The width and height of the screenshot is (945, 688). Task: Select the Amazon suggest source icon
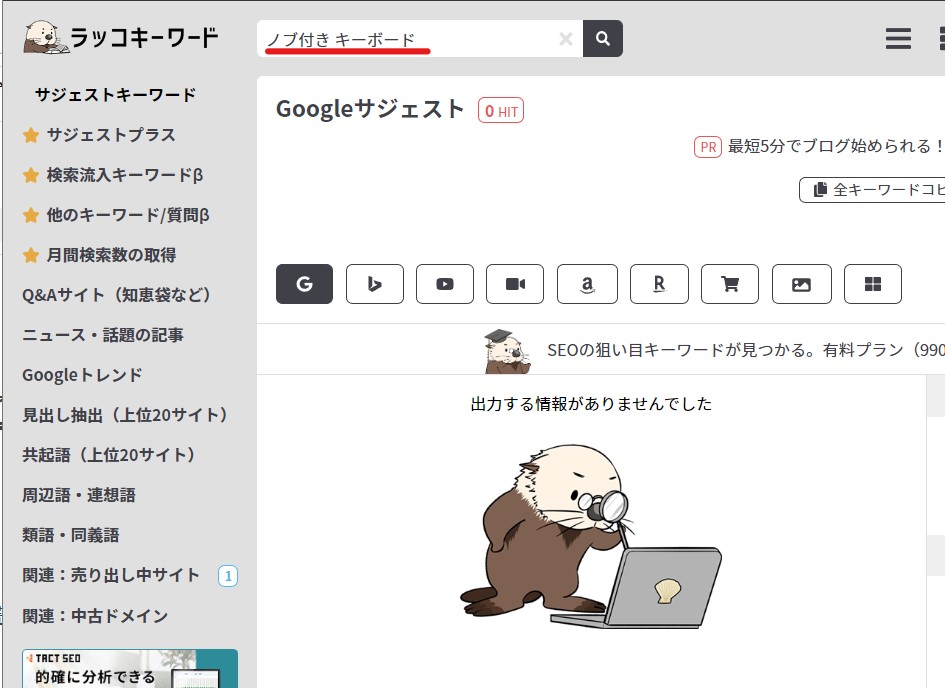click(587, 284)
